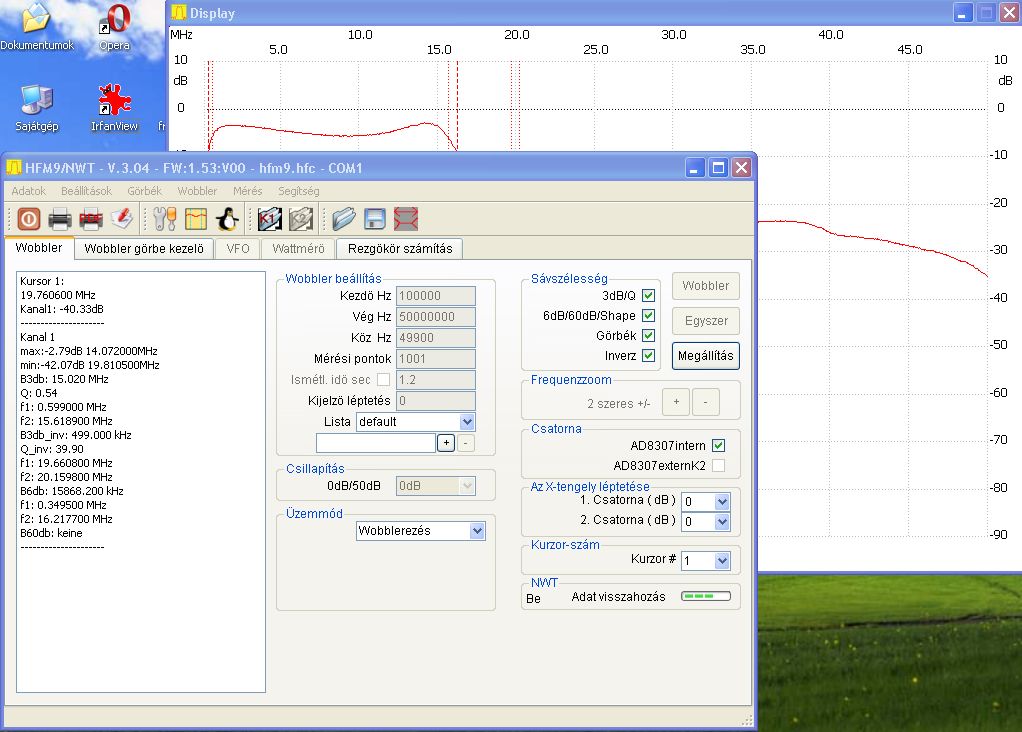Click the printer icon in toolbar
The width and height of the screenshot is (1022, 732).
click(x=60, y=218)
